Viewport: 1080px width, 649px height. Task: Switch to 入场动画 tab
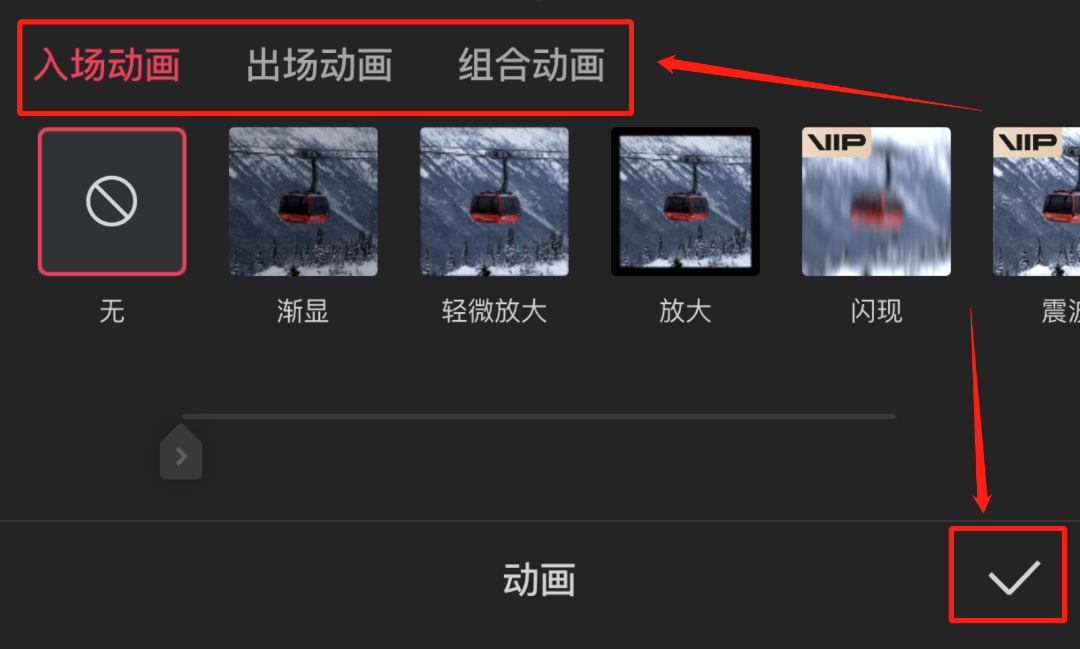[x=107, y=65]
